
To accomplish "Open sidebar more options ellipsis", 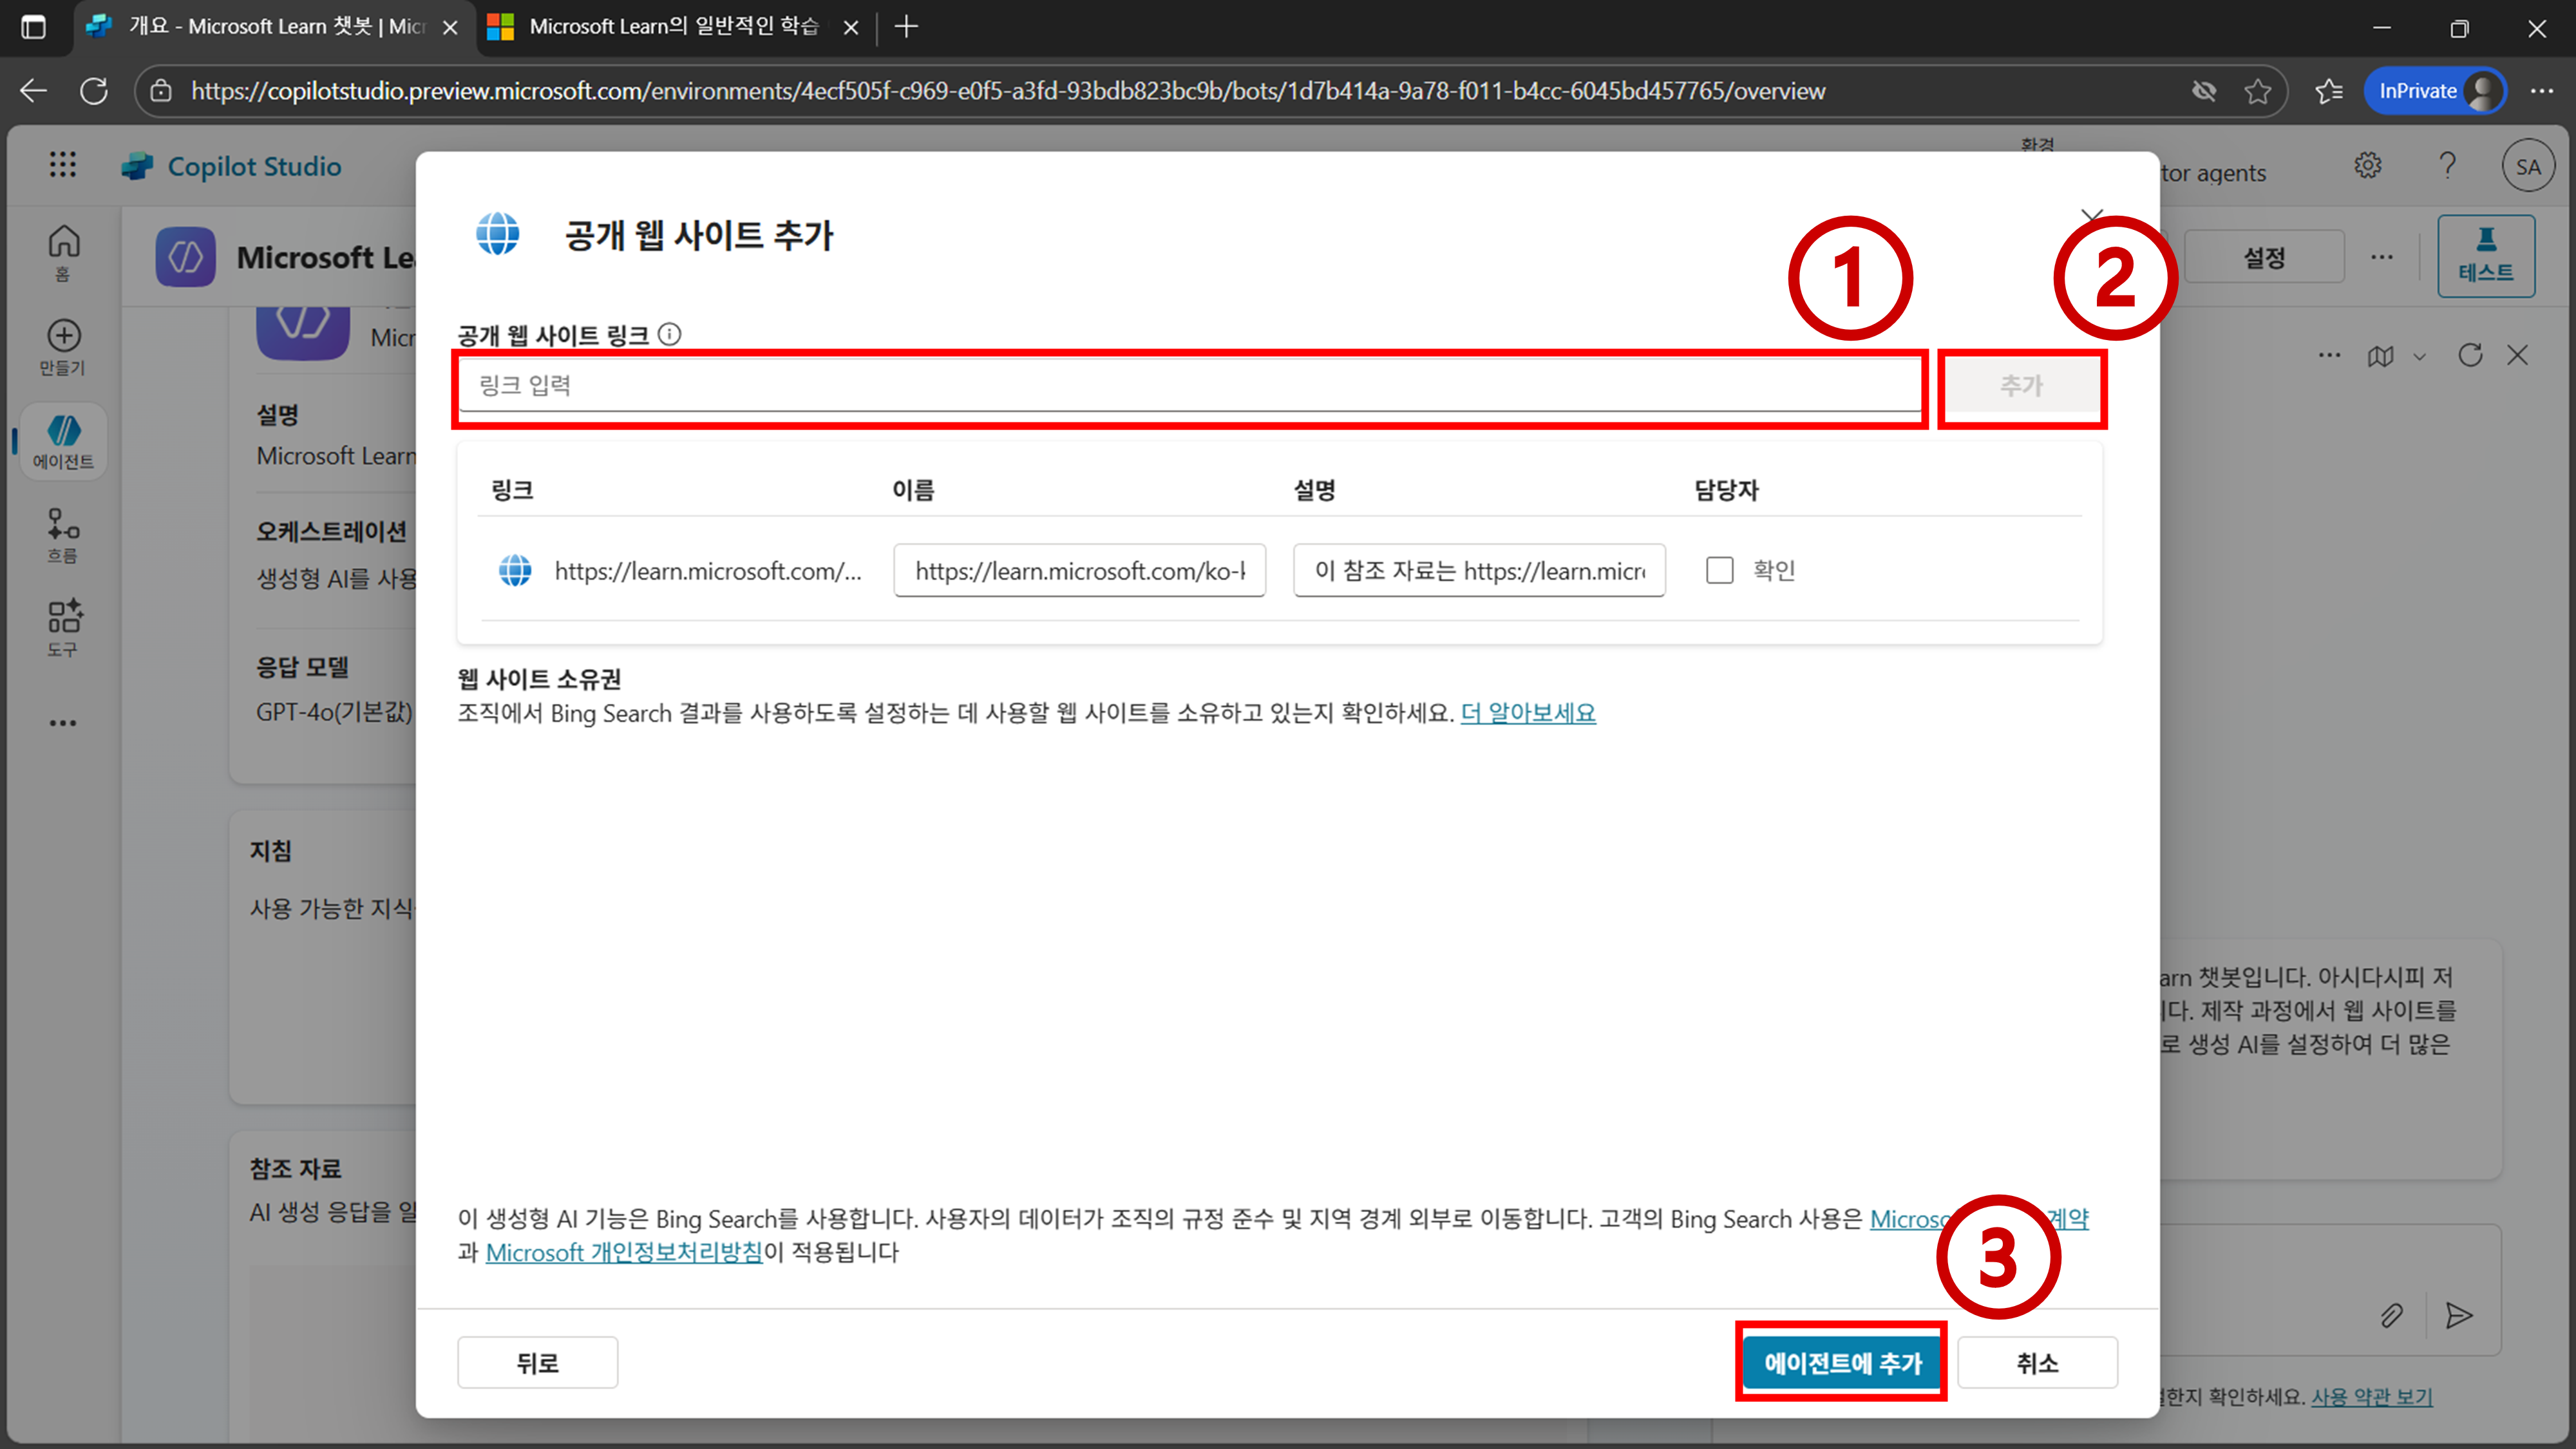I will pos(63,723).
